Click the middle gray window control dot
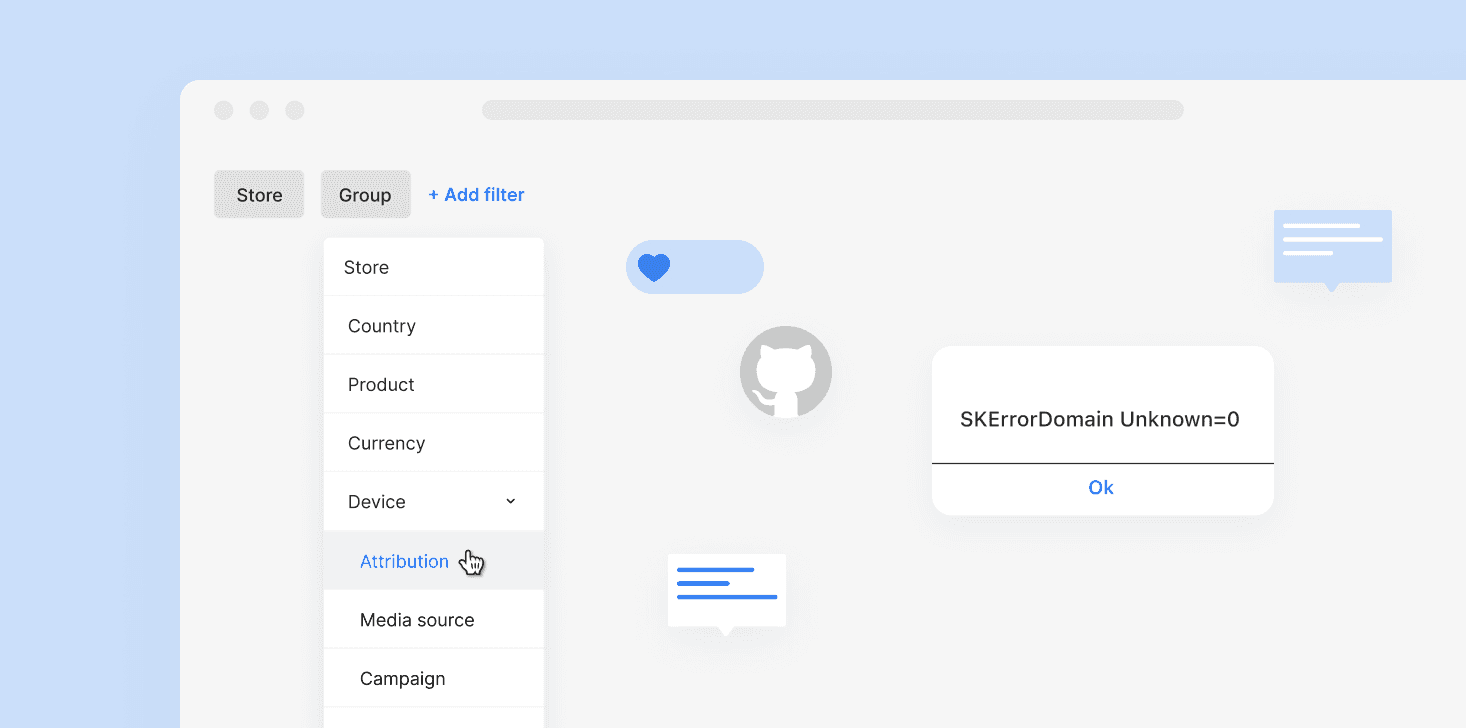The height and width of the screenshot is (728, 1466). tap(259, 110)
